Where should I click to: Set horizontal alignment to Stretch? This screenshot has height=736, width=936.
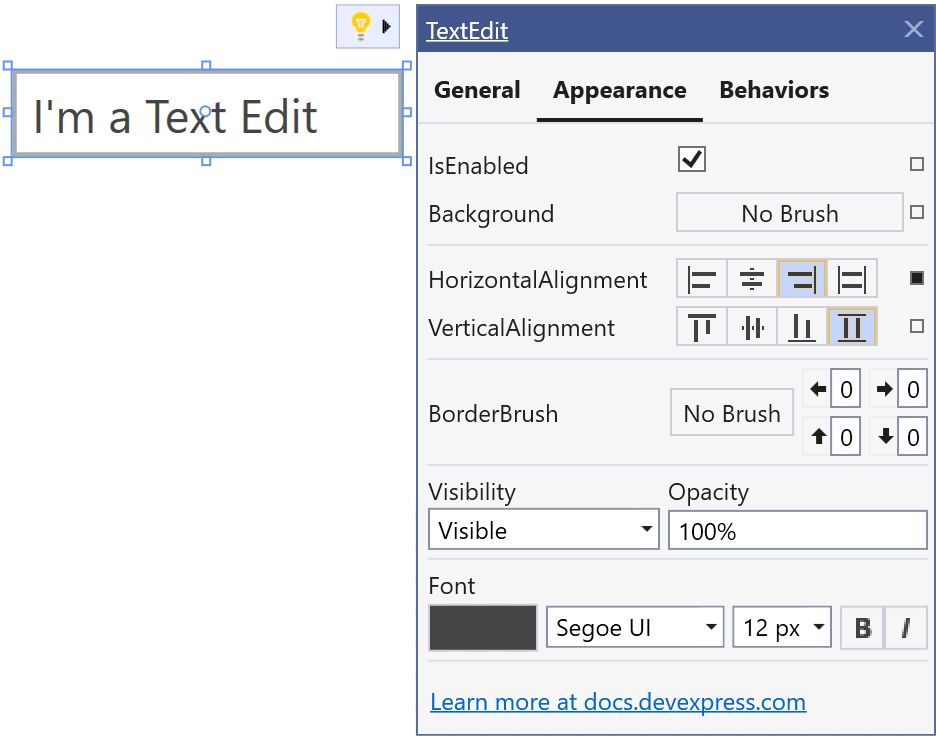tap(852, 279)
